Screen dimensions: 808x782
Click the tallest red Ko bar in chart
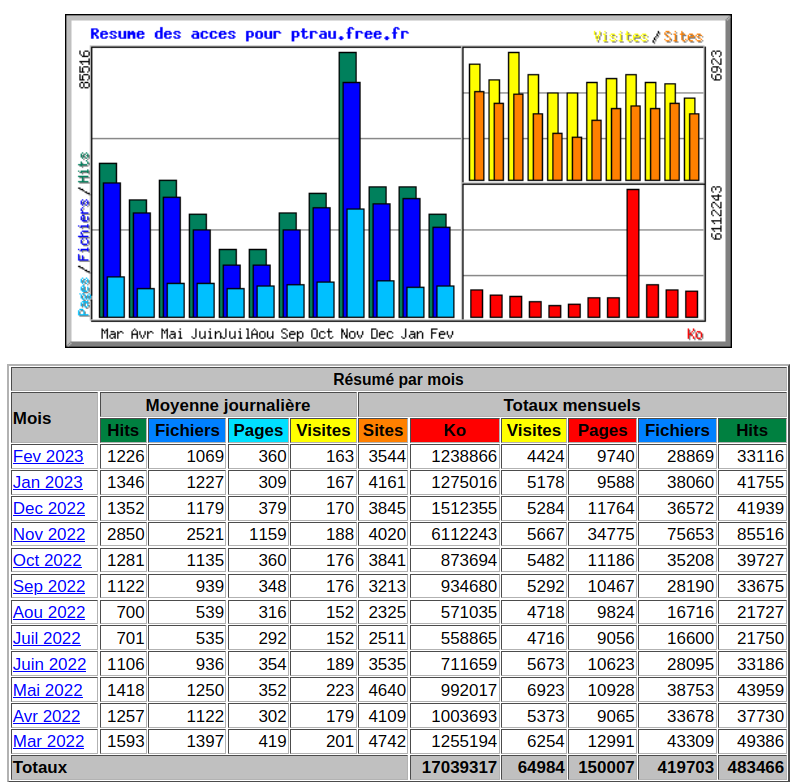pyautogui.click(x=633, y=253)
